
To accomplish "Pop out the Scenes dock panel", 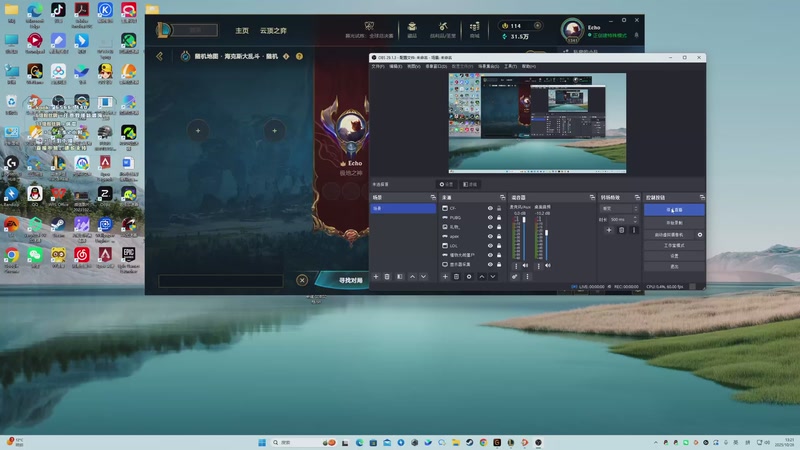I will point(433,197).
